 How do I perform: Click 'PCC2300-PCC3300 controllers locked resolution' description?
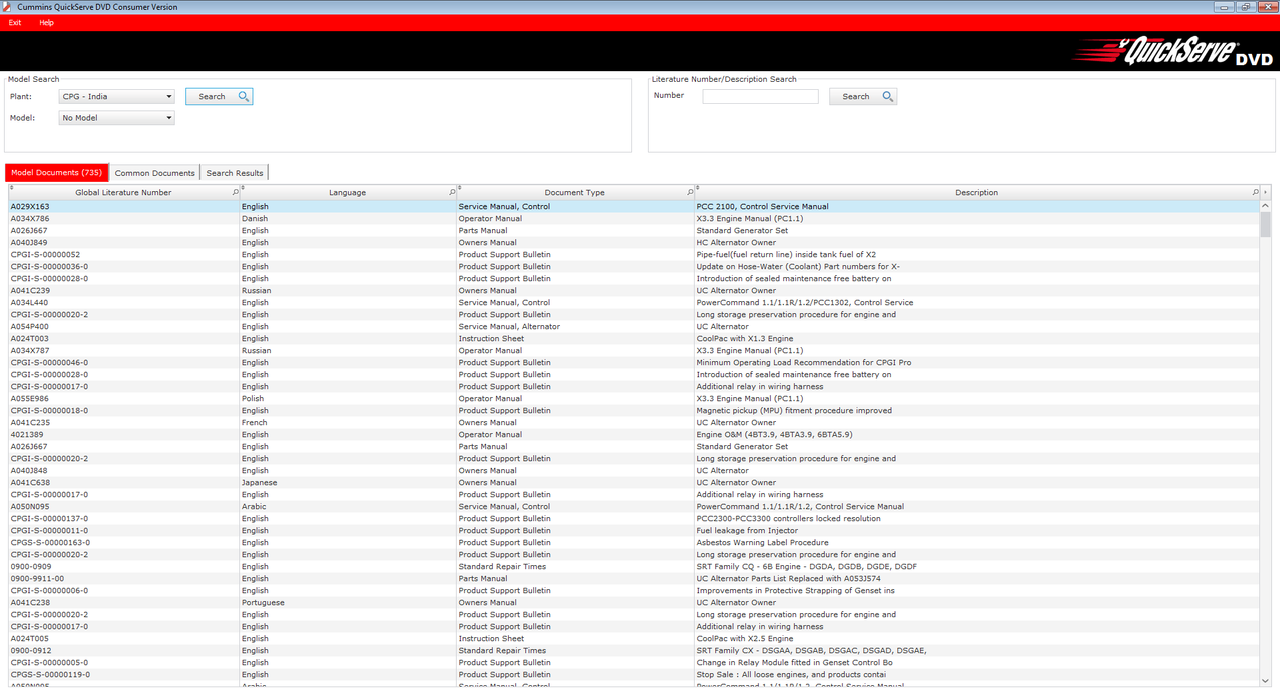[788, 519]
